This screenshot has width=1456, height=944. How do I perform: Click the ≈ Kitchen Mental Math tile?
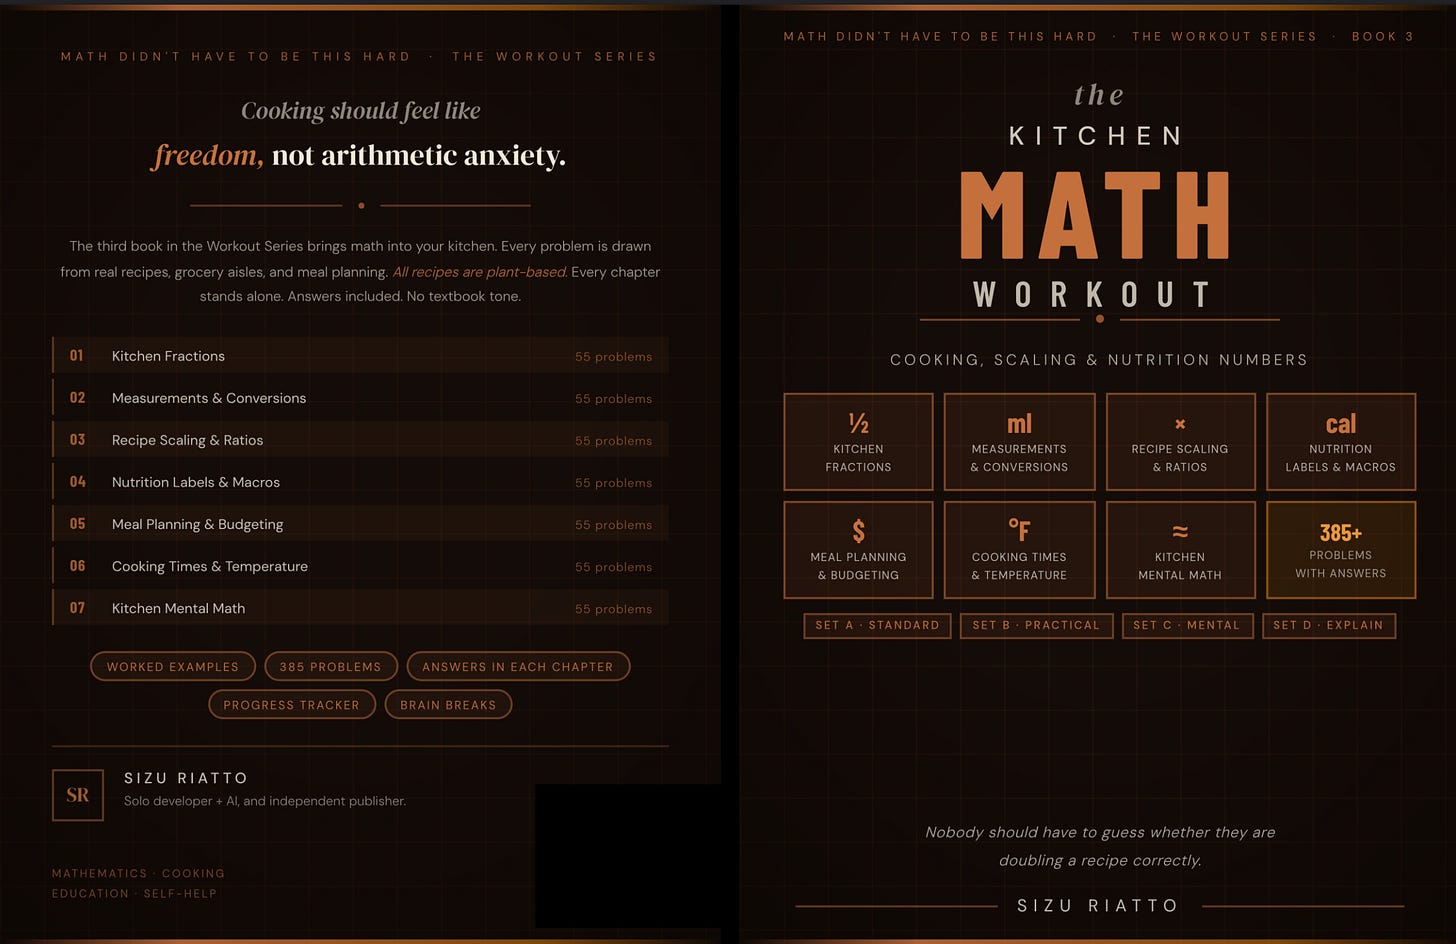coord(1180,550)
